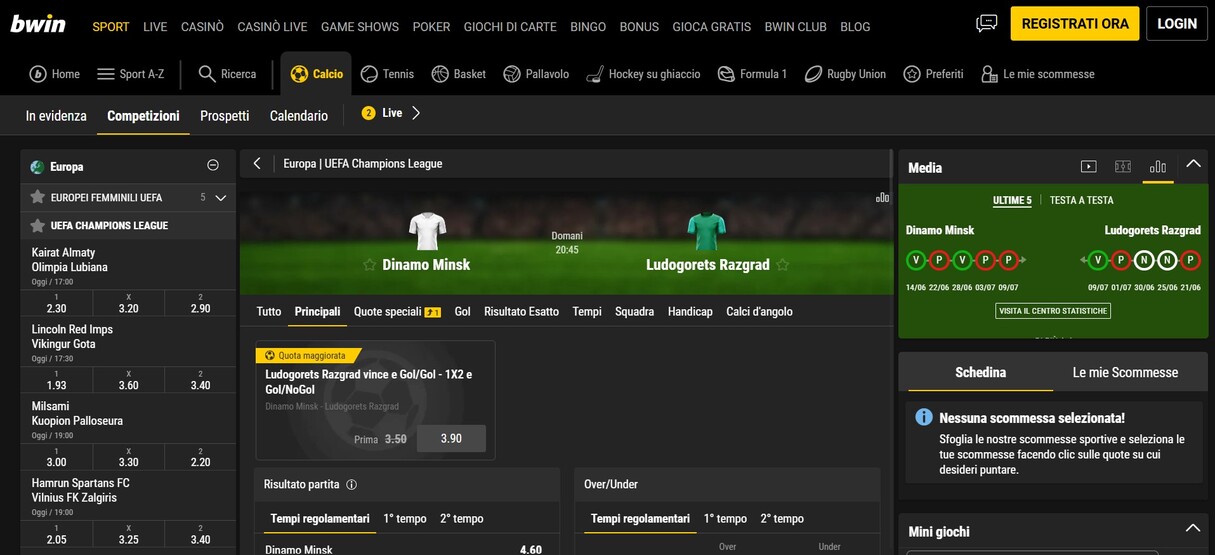
Task: Show statistics chart in Media panel
Action: point(1158,167)
